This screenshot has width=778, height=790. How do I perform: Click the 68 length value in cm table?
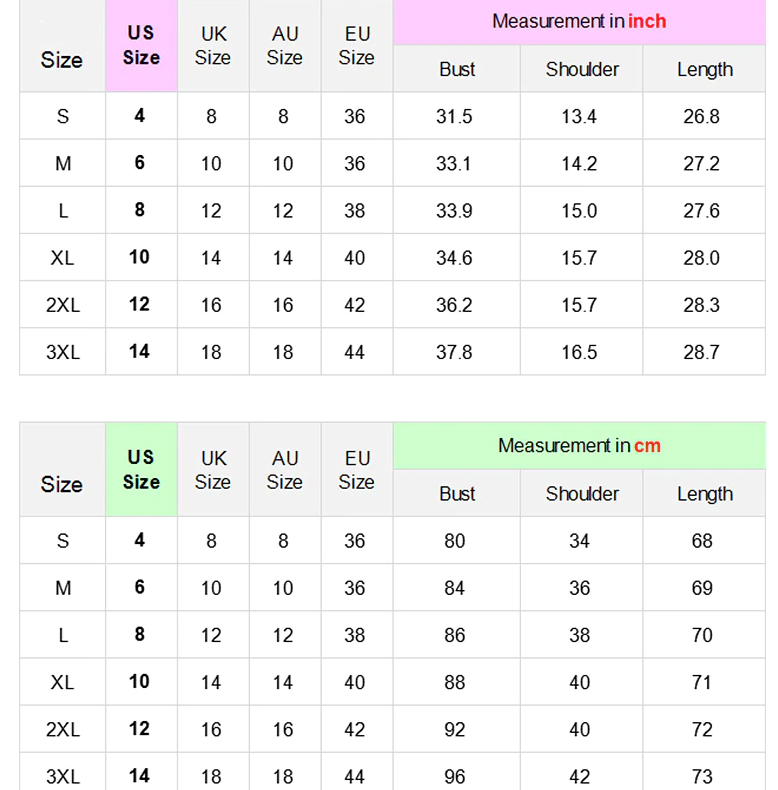pyautogui.click(x=702, y=541)
